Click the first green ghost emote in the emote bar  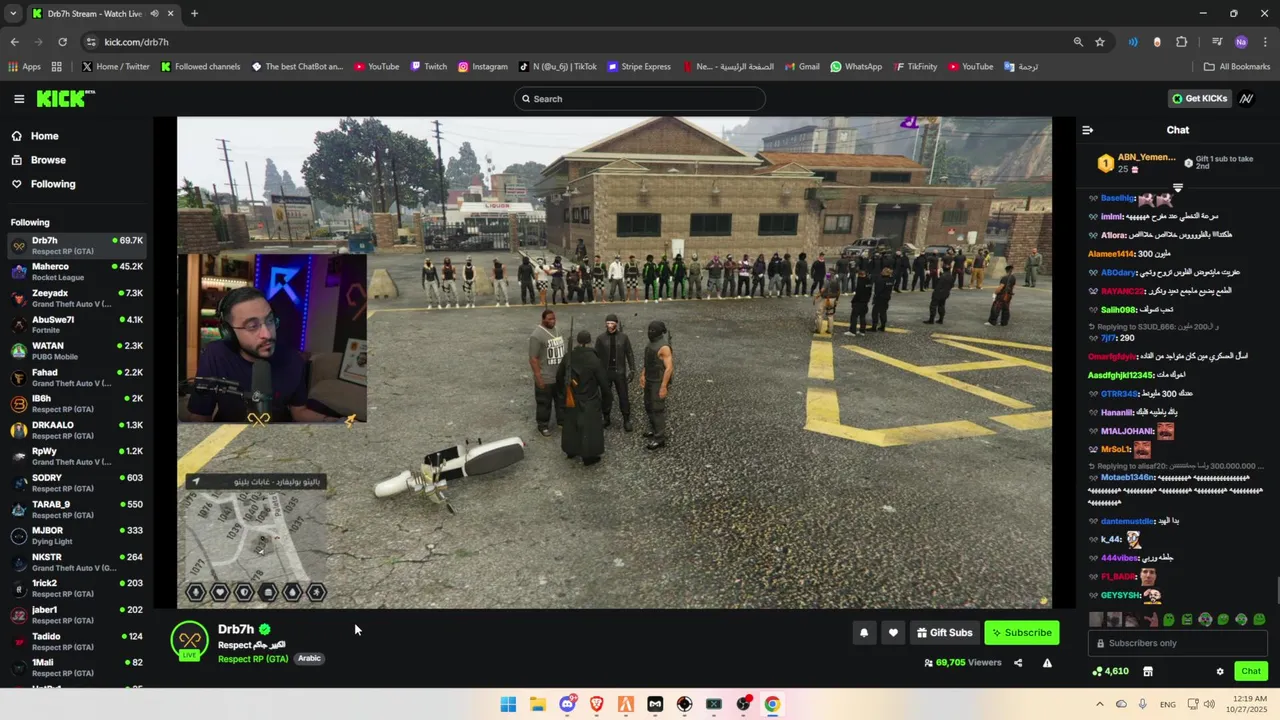pos(1168,620)
